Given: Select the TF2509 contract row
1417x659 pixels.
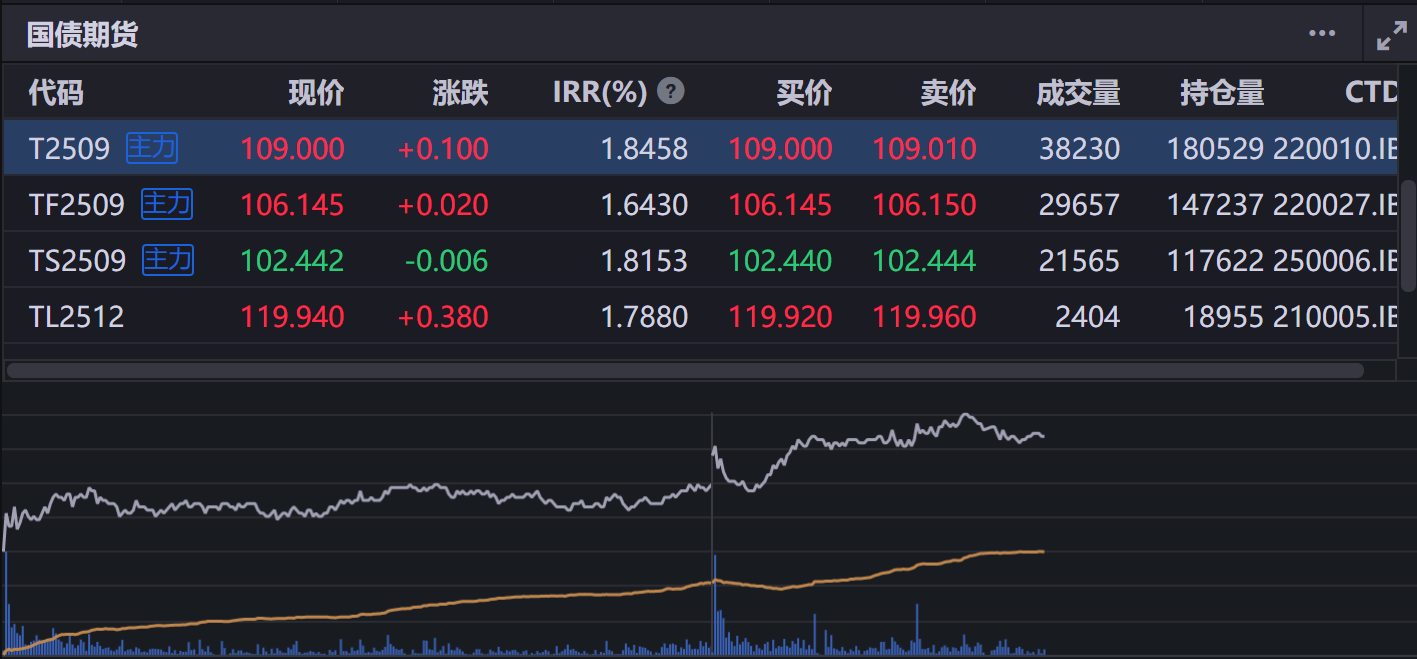Looking at the screenshot, I should [700, 205].
